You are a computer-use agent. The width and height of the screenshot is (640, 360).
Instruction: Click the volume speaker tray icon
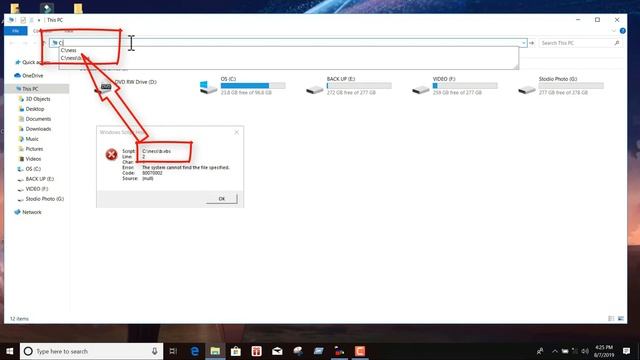click(x=585, y=351)
